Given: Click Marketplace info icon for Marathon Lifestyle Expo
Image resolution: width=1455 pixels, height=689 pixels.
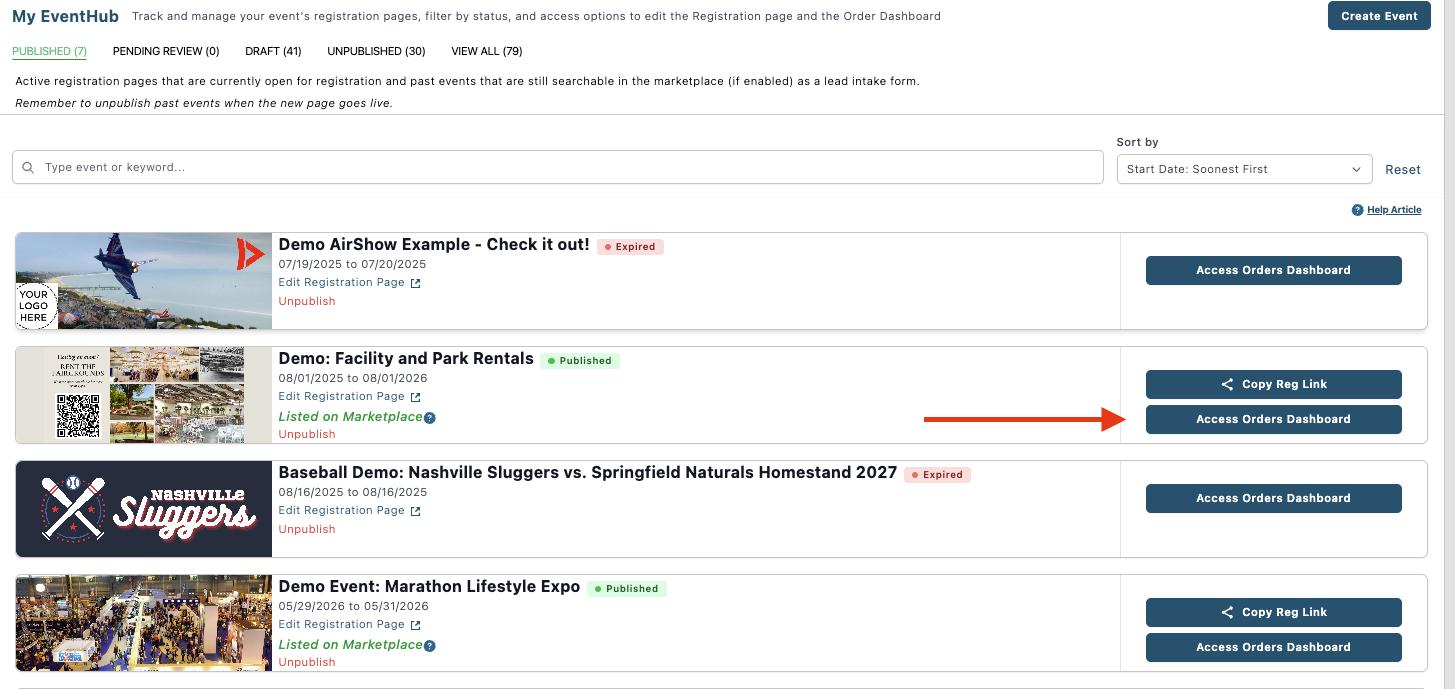Looking at the screenshot, I should click(x=430, y=645).
